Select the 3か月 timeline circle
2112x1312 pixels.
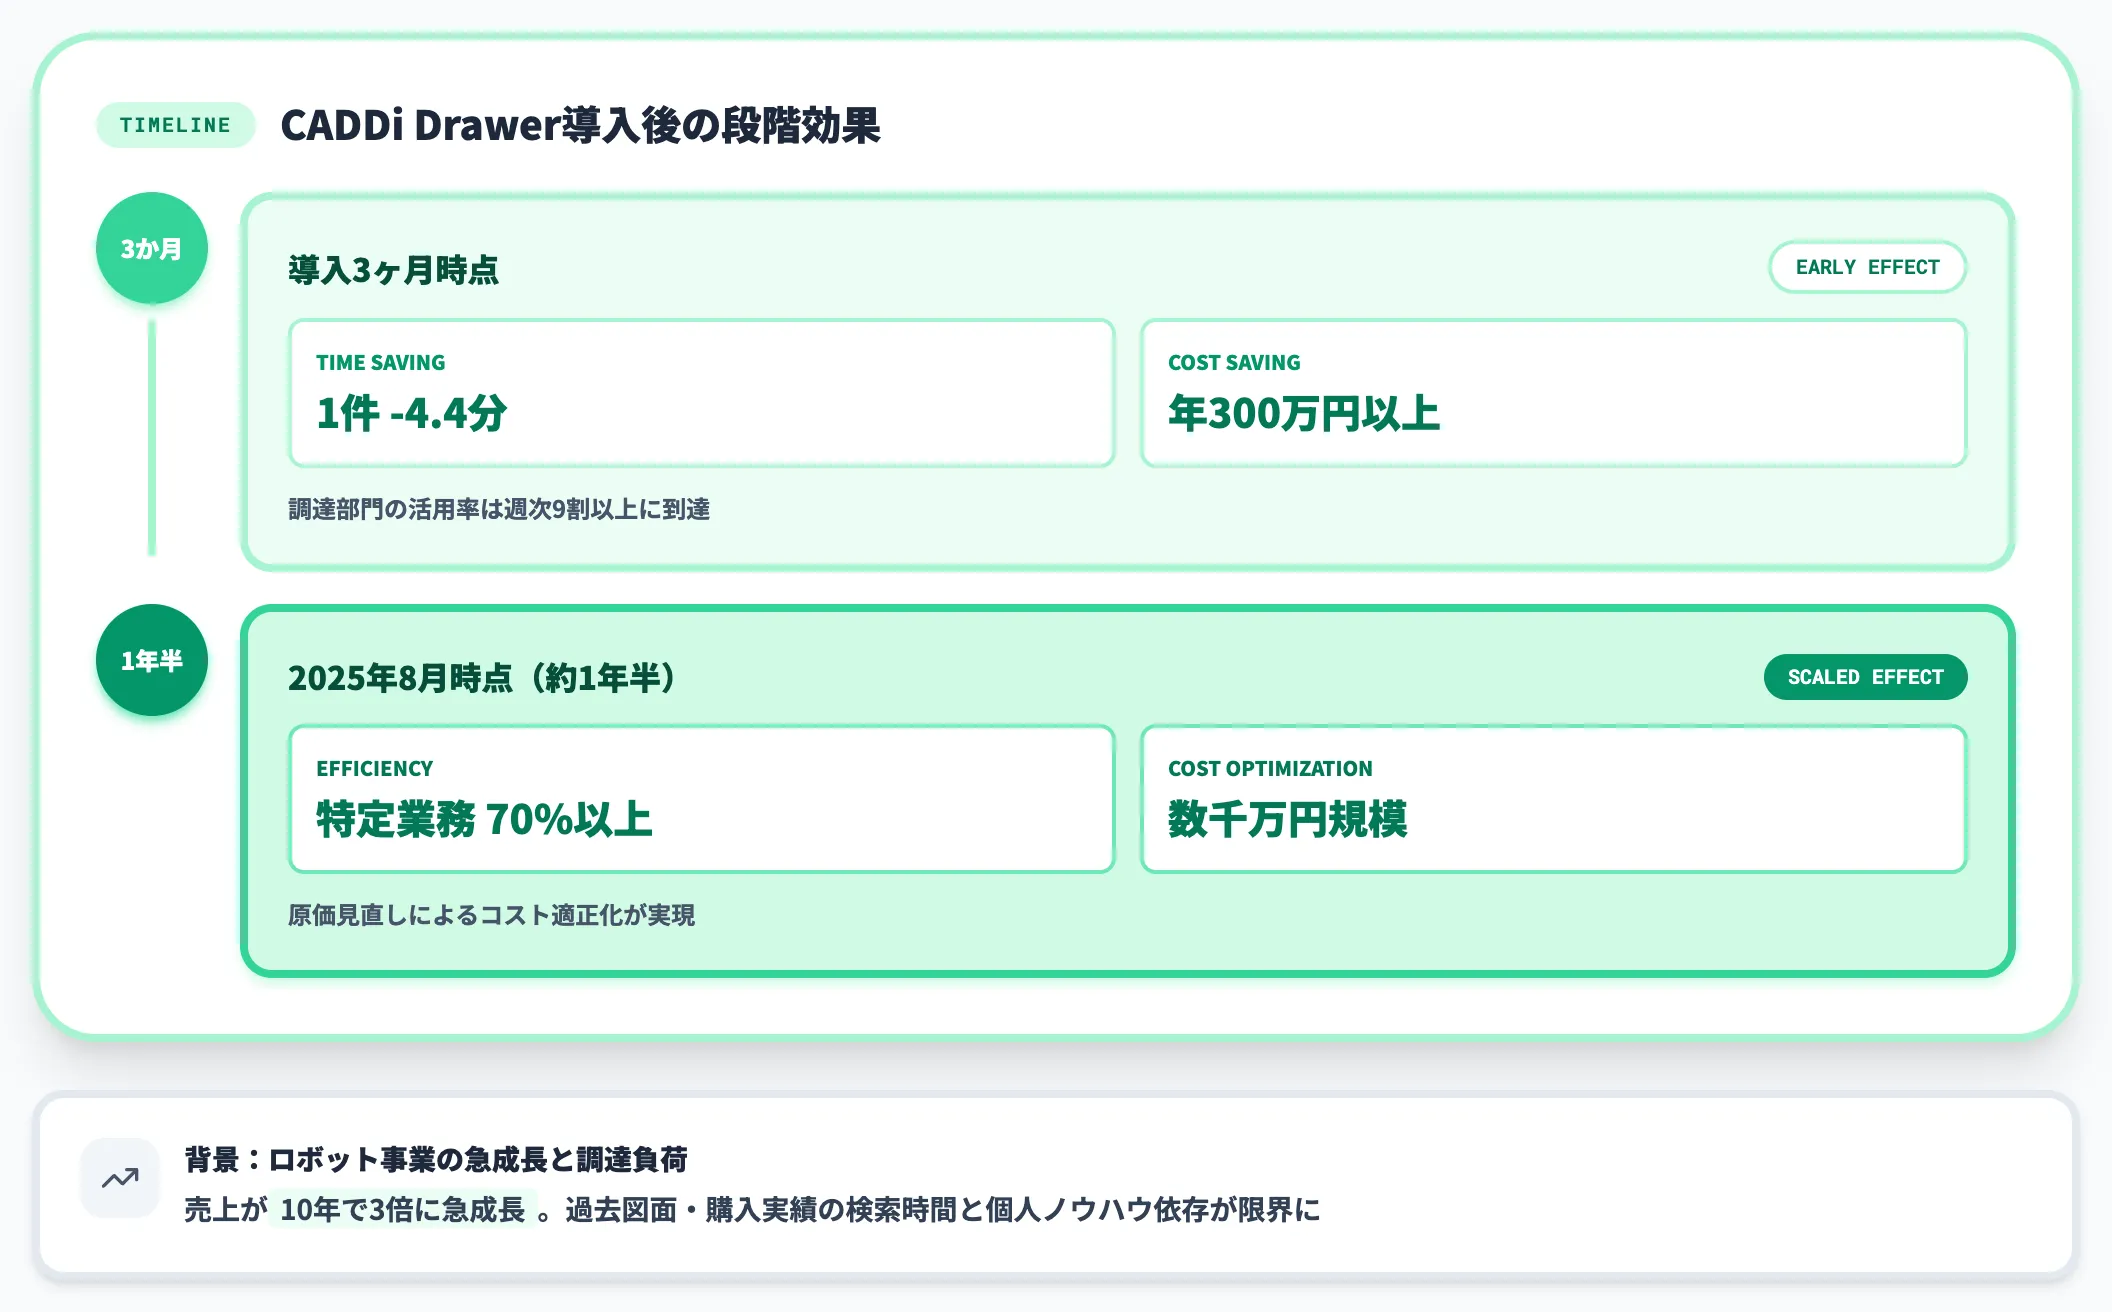[x=152, y=248]
